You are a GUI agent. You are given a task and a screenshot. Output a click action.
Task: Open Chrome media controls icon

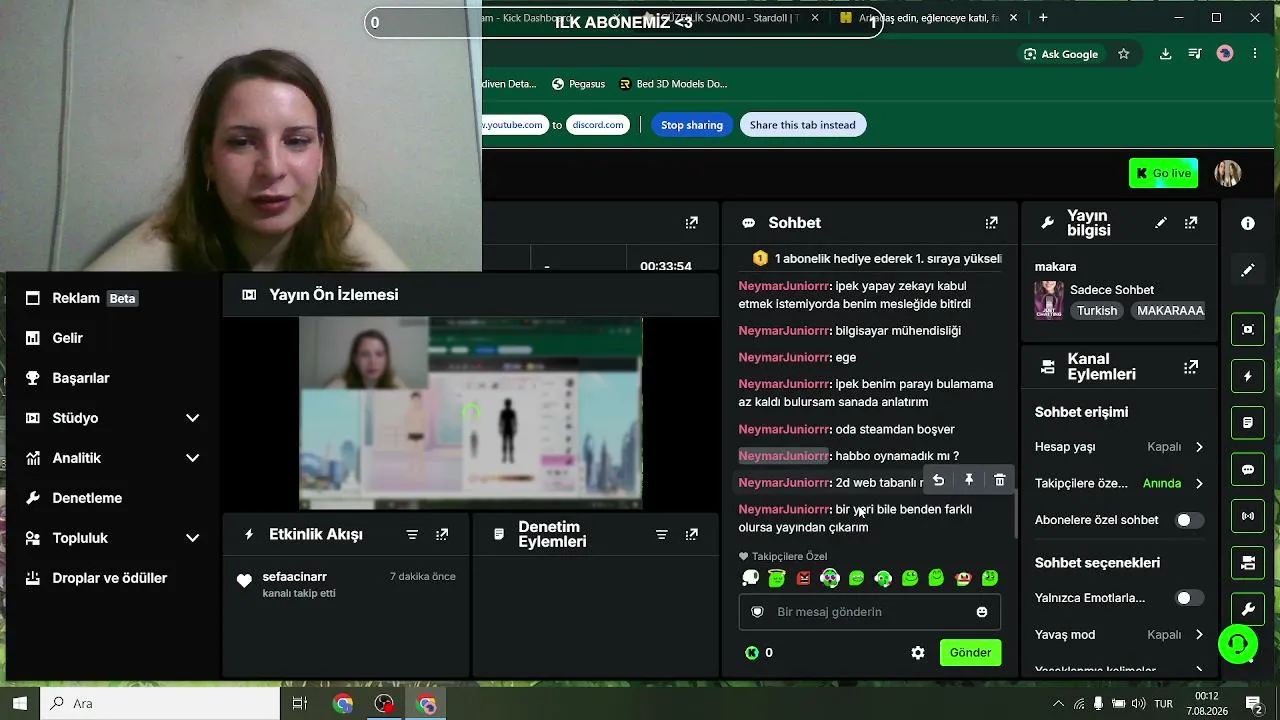tap(1195, 54)
